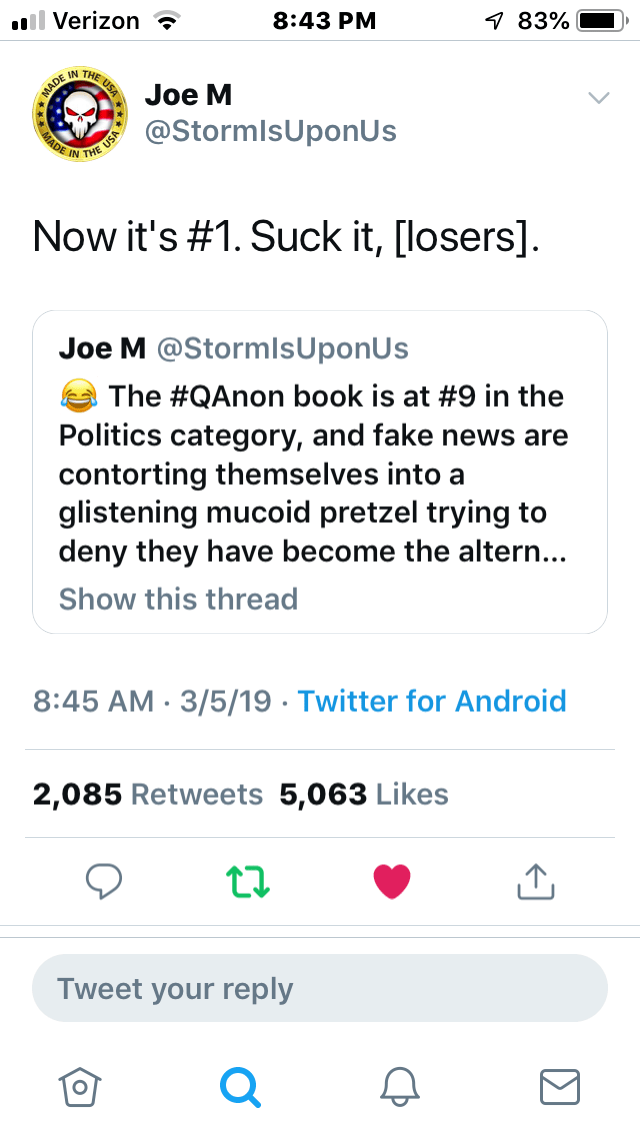Tap the reply speech bubble icon
Screen dimensions: 640x1136
104,881
